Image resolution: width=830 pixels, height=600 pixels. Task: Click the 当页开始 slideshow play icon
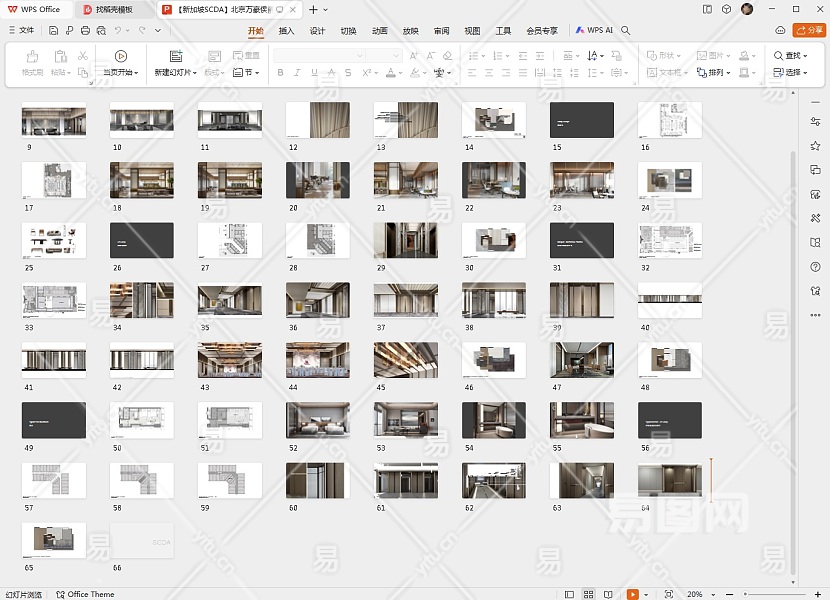pos(120,56)
